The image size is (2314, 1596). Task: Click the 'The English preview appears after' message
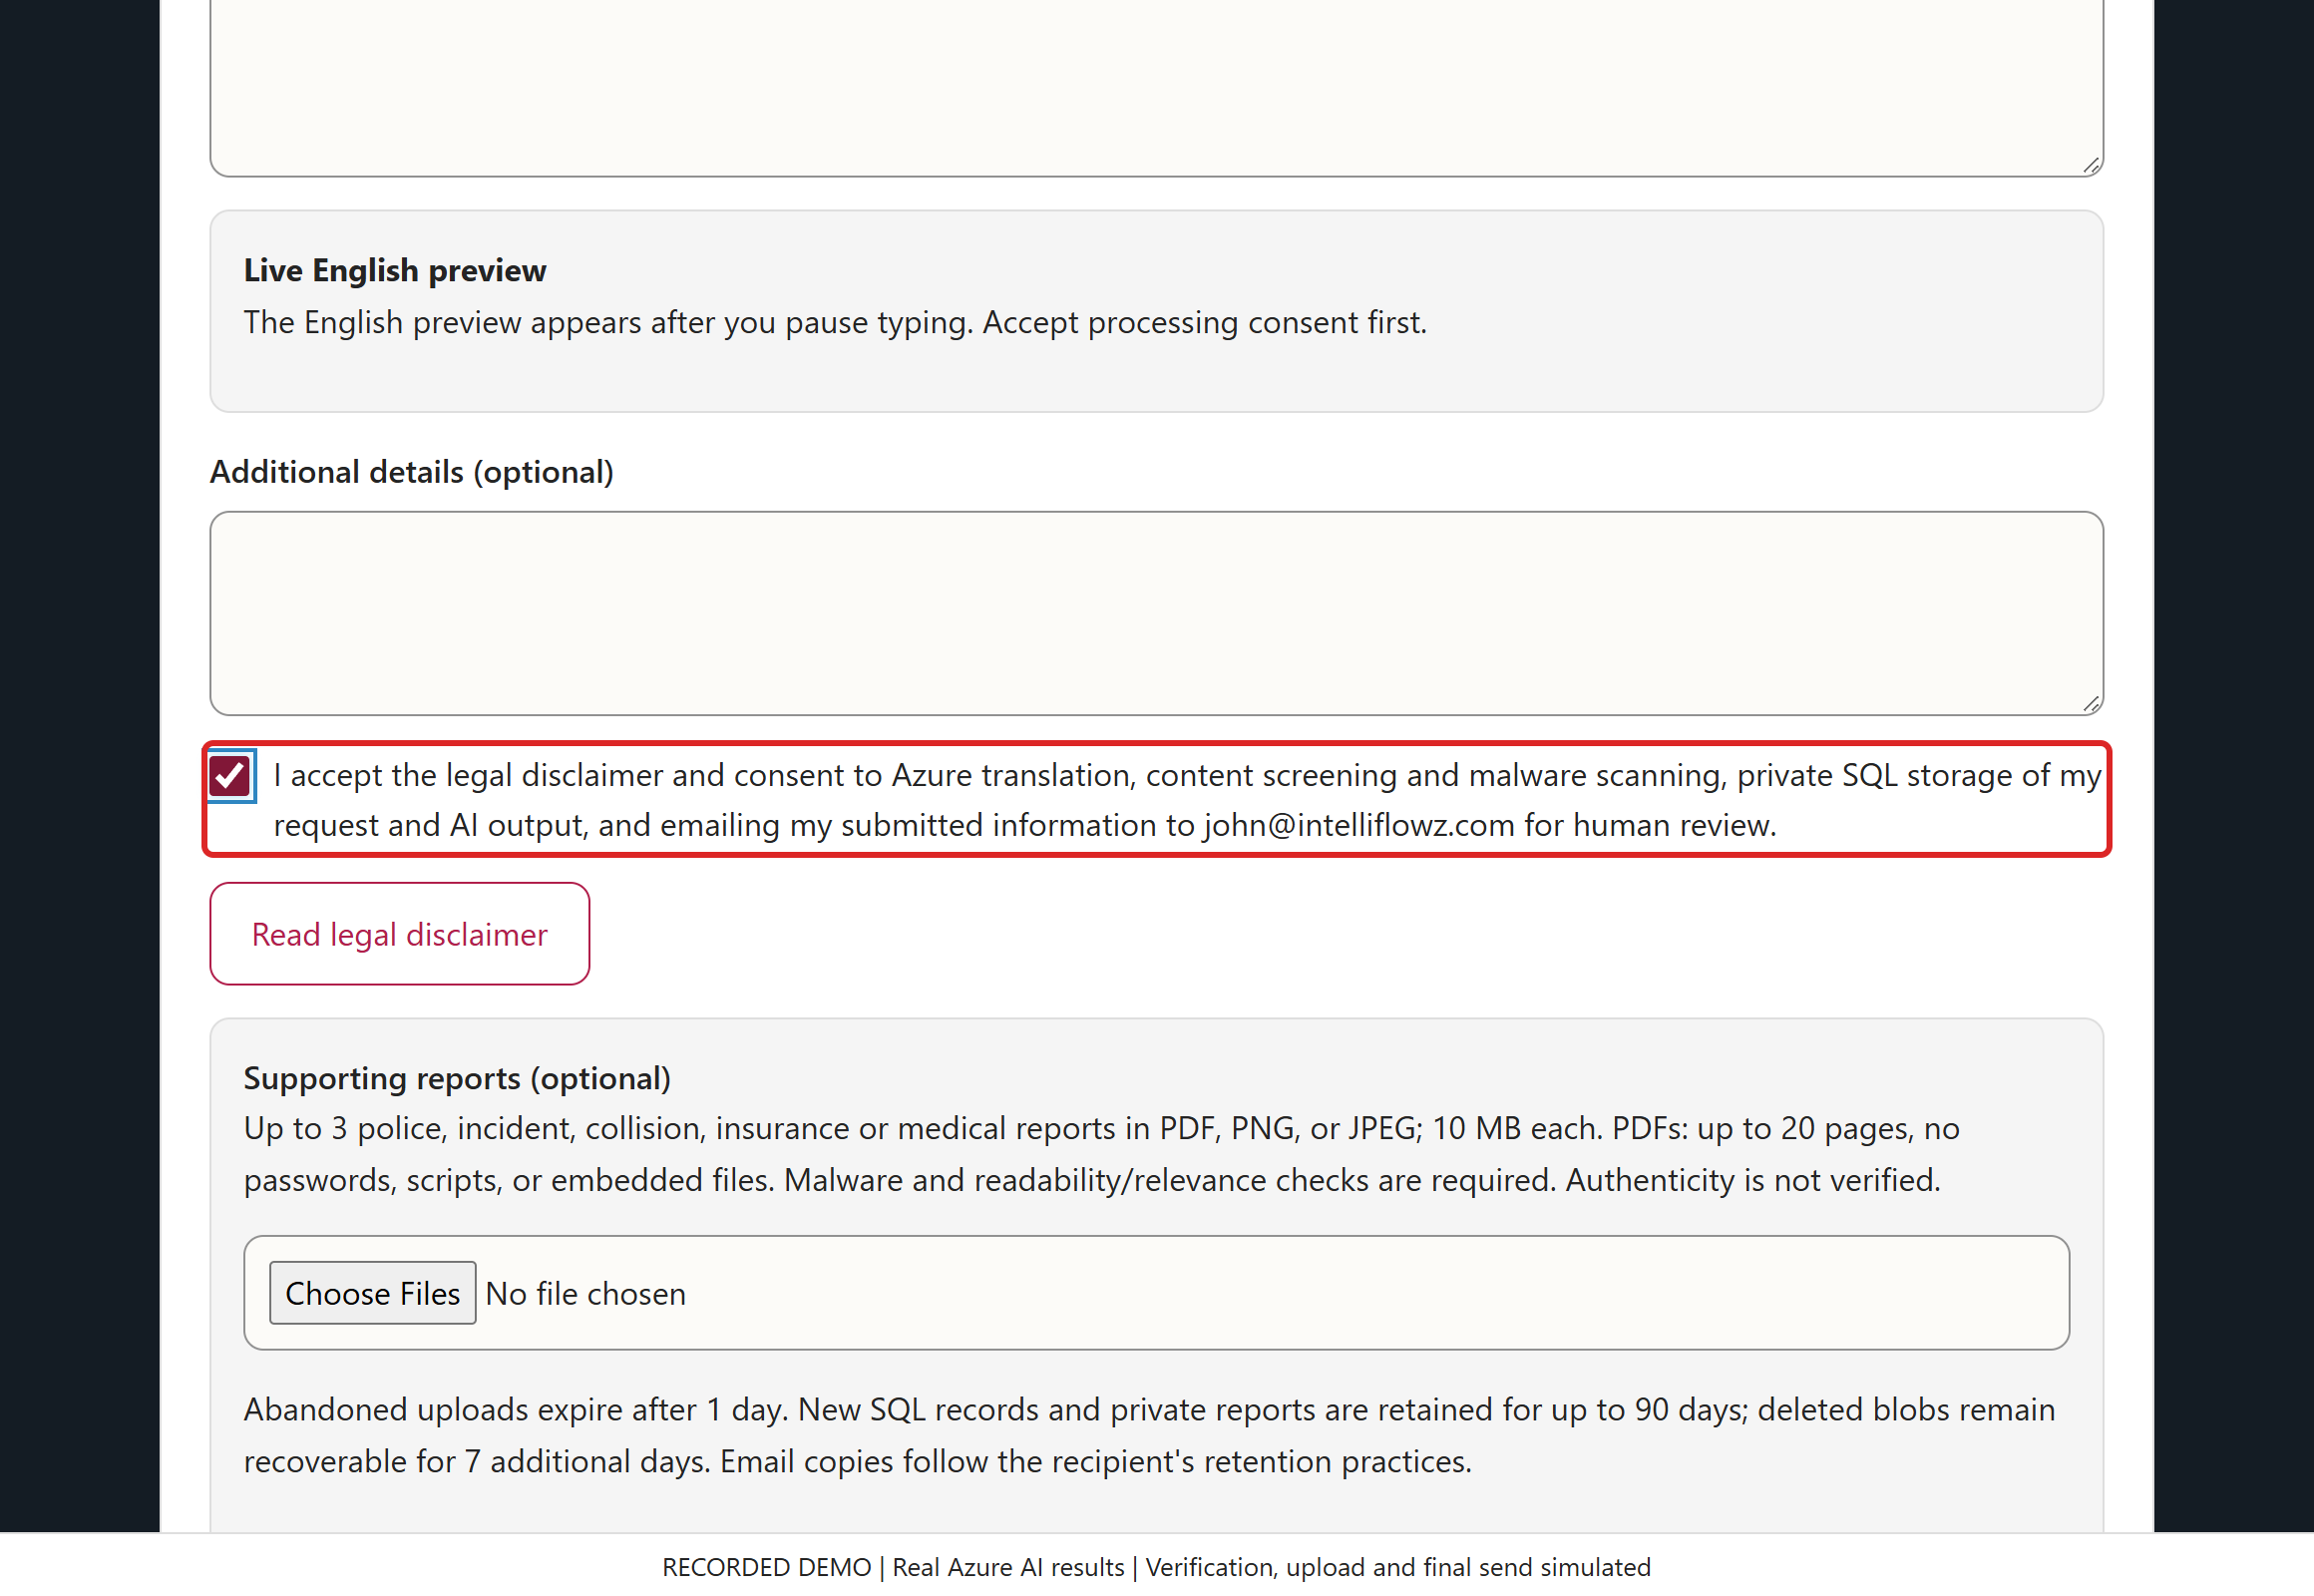pos(835,323)
